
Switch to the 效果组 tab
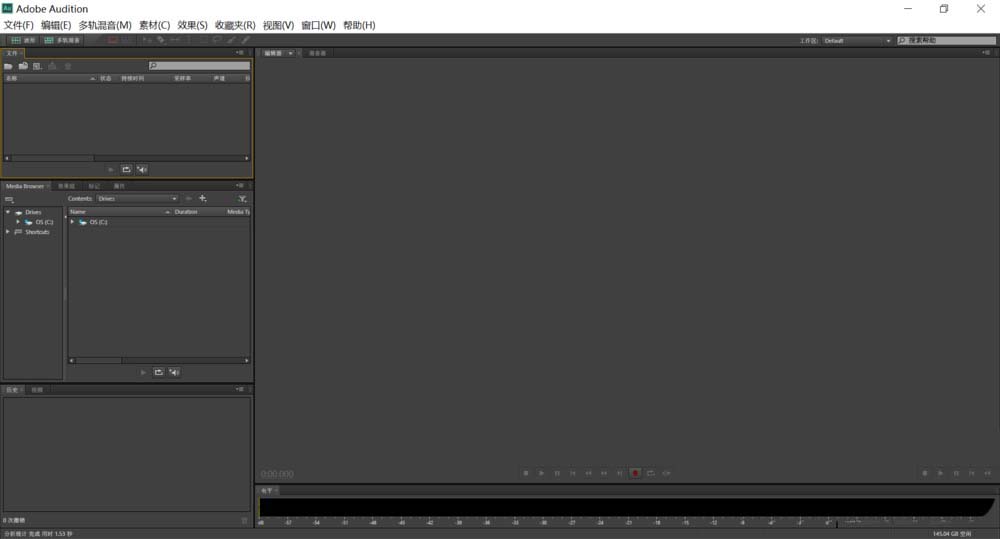[x=66, y=186]
